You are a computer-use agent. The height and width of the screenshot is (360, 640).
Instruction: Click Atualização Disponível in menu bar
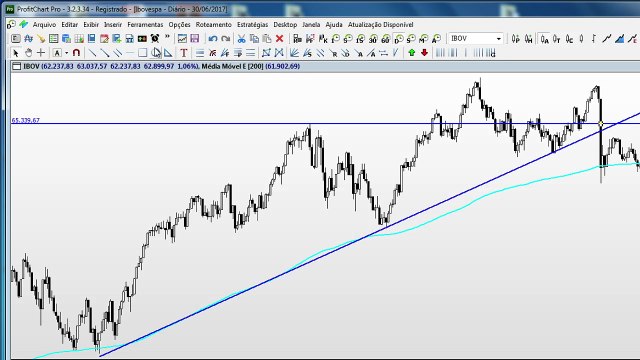[x=380, y=24]
